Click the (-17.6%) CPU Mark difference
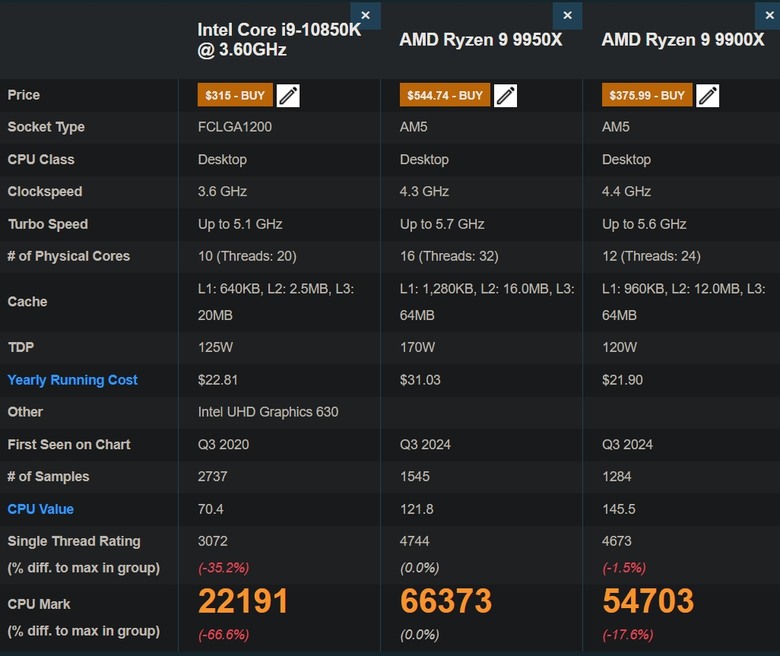The image size is (780, 656). click(628, 635)
